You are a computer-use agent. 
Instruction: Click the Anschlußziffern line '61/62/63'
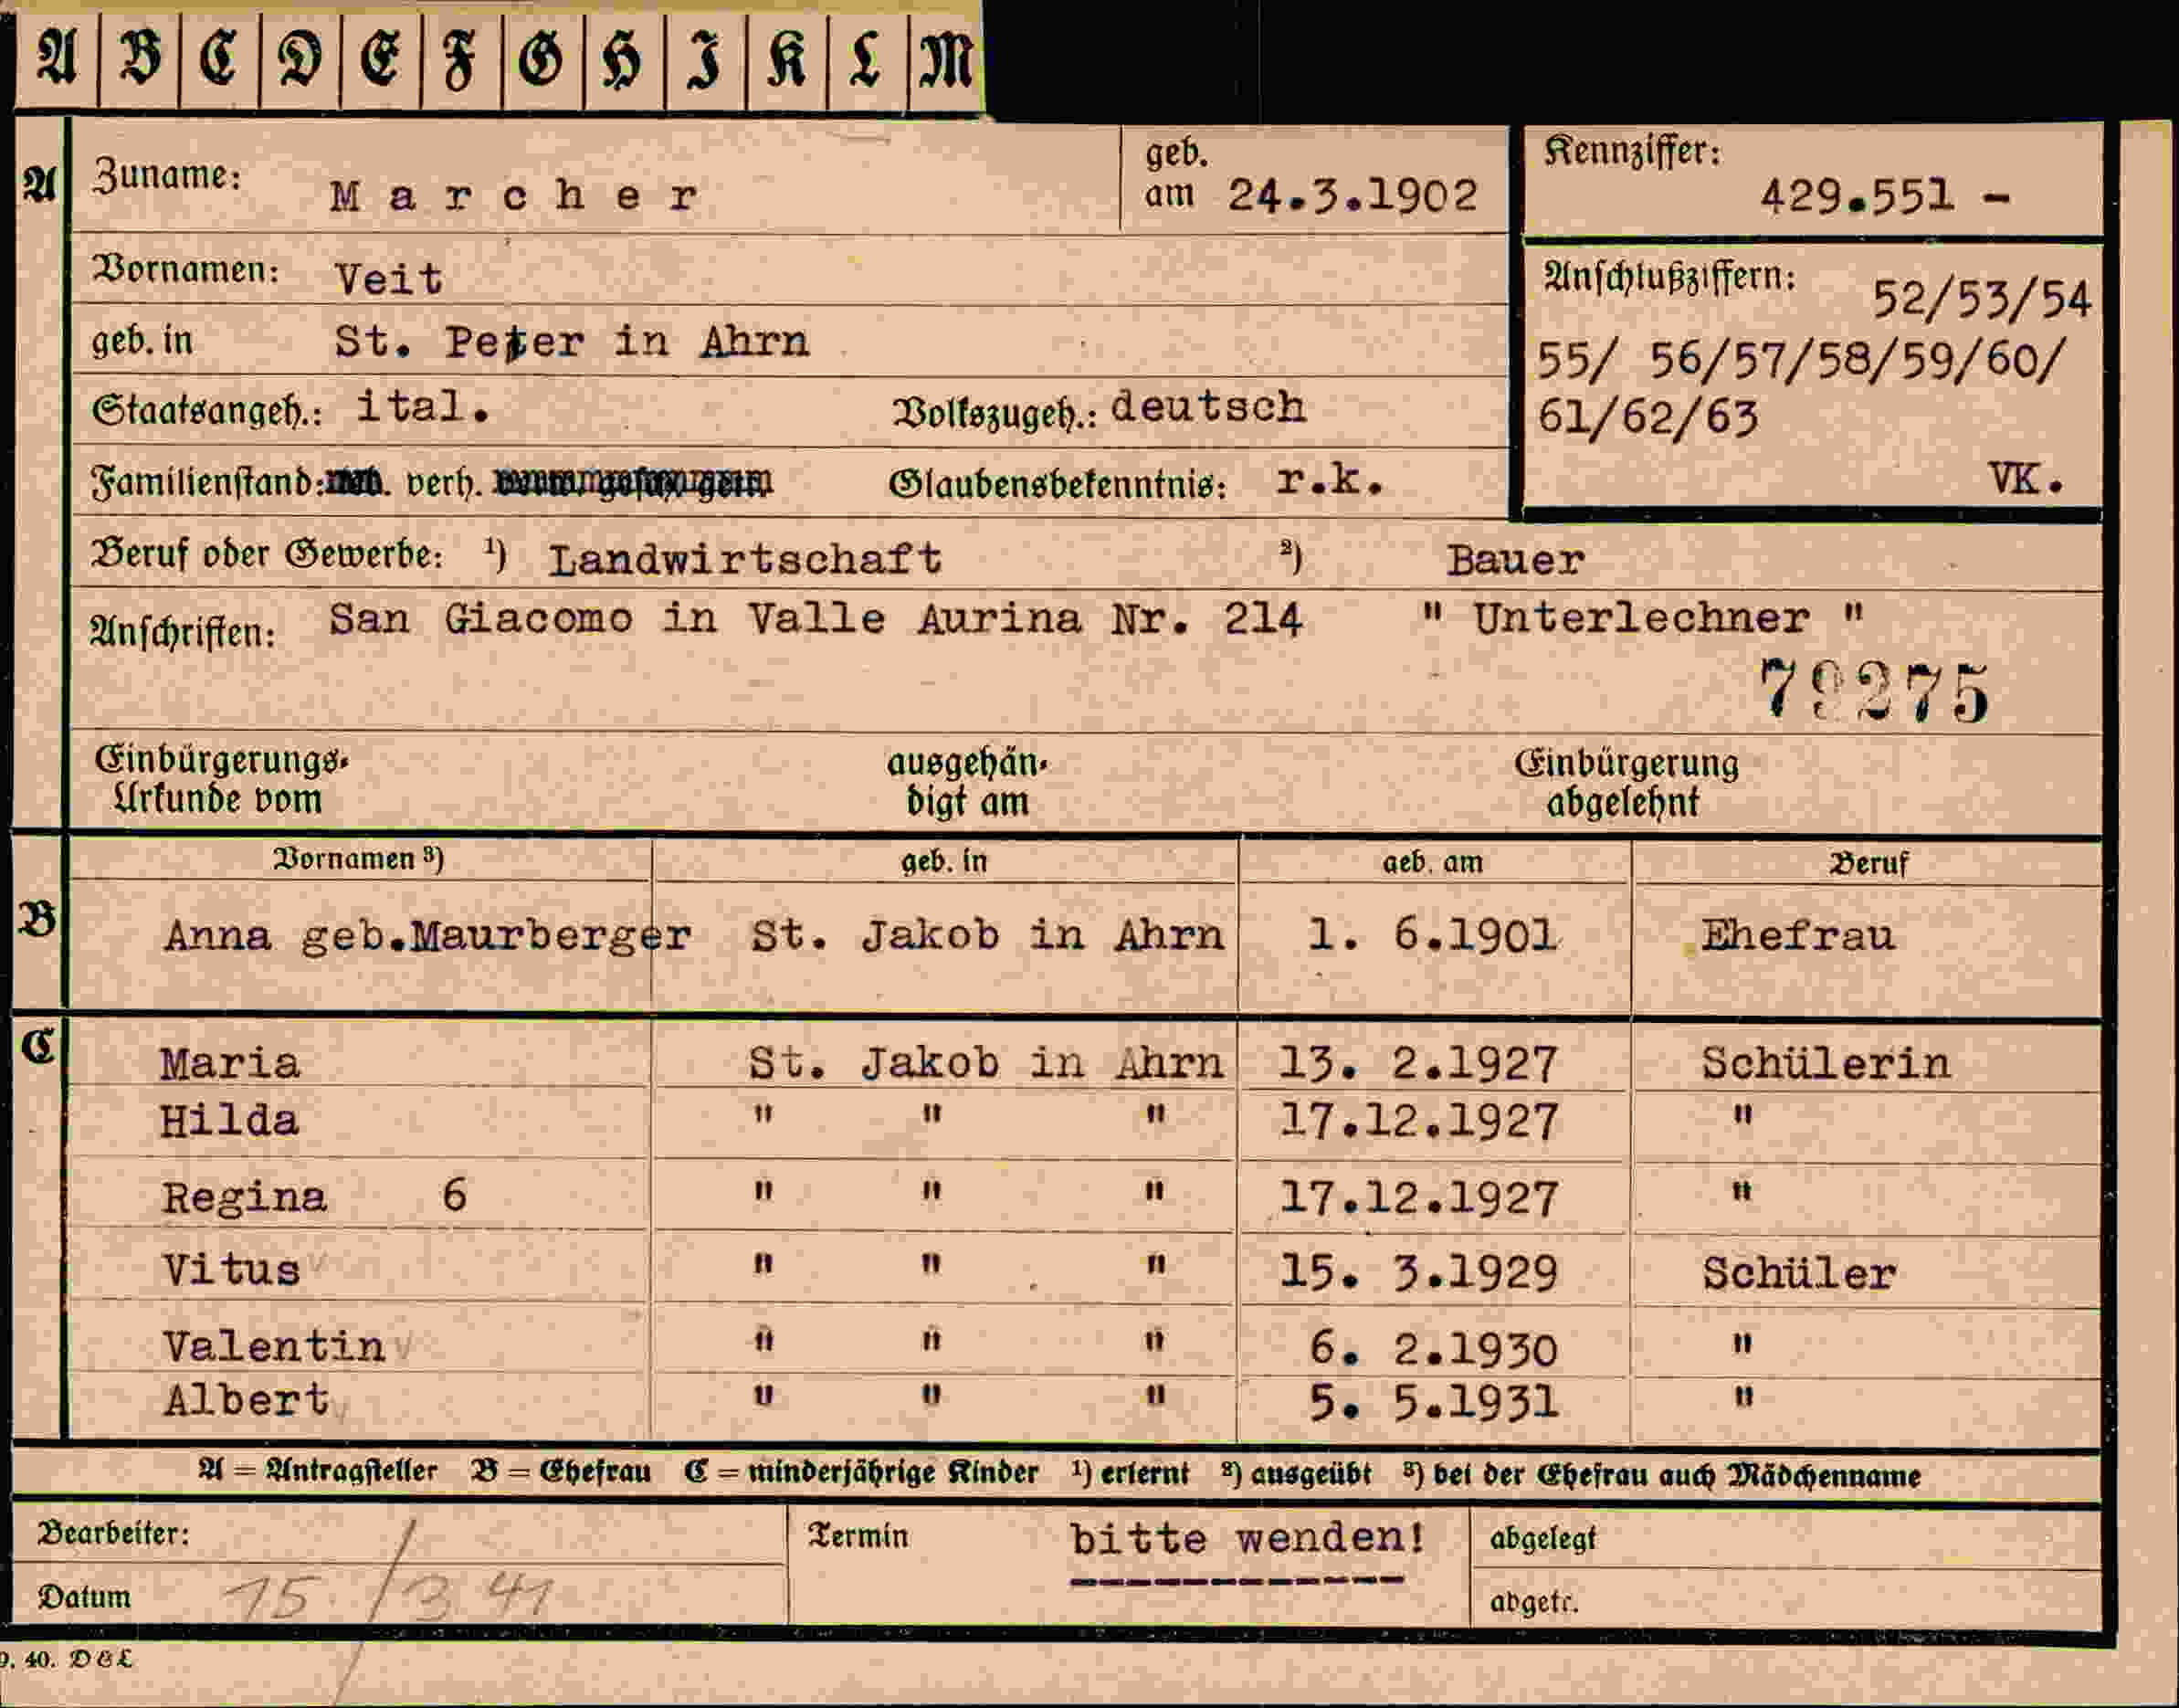[1647, 417]
